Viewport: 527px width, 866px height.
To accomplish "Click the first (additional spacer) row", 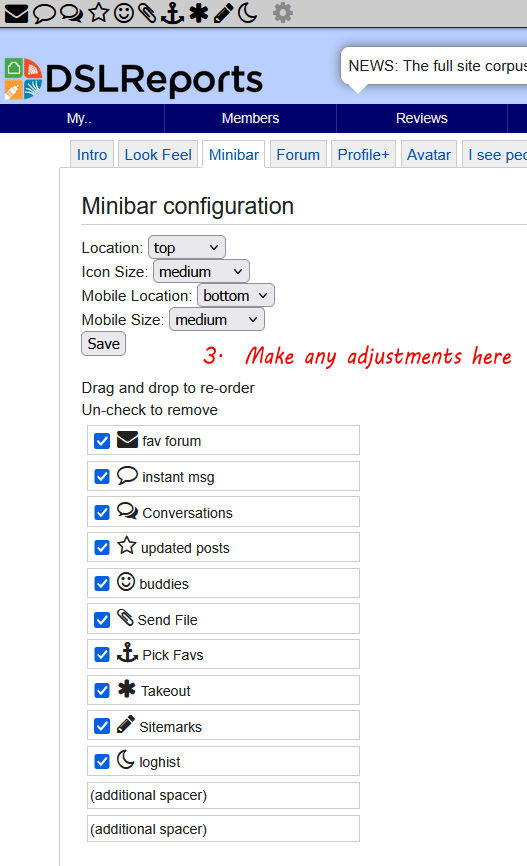I will coord(223,795).
